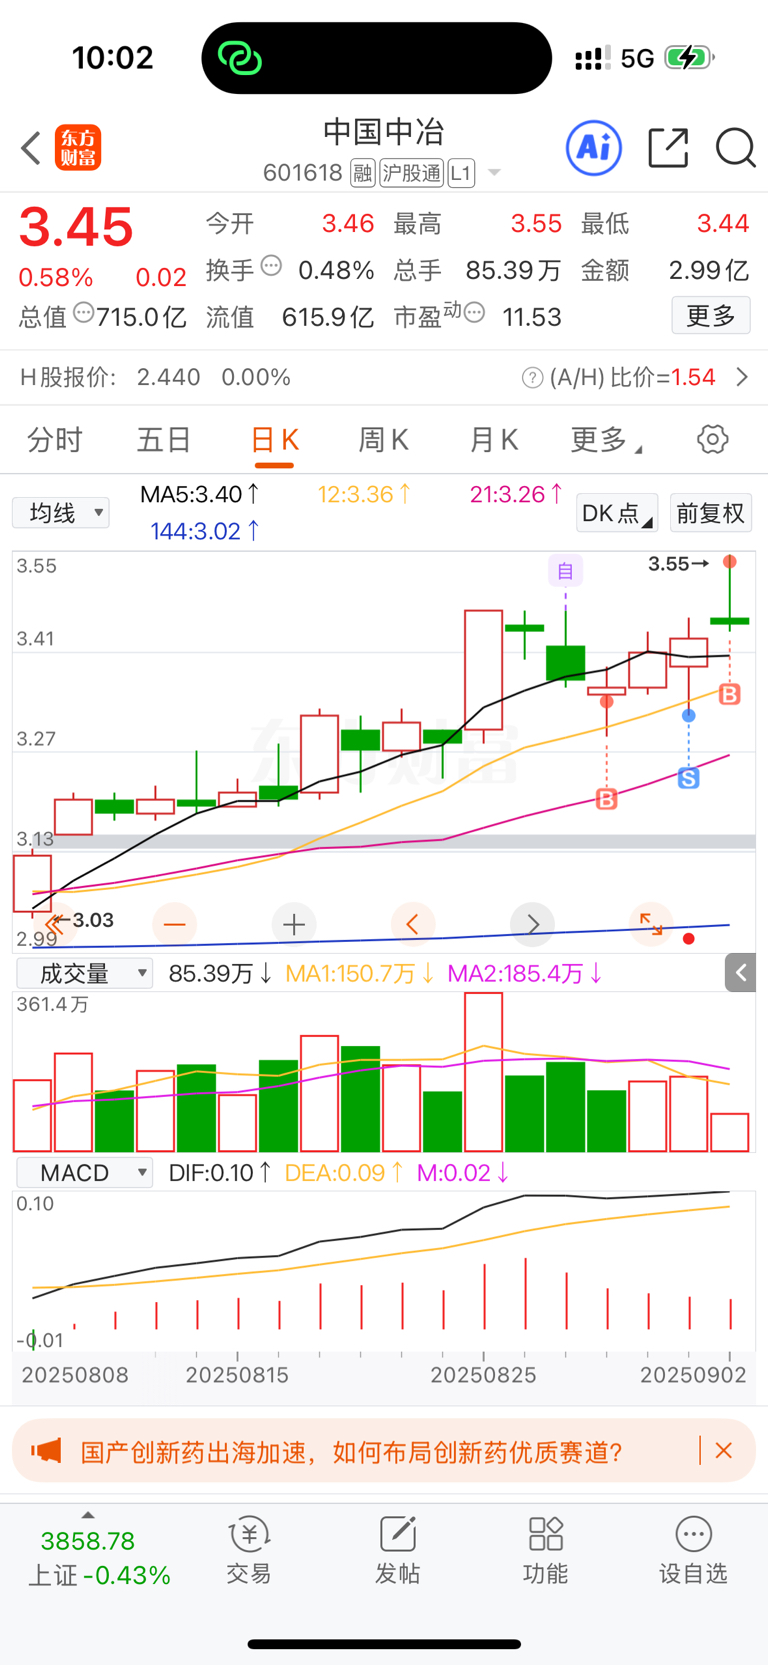The height and width of the screenshot is (1665, 769).
Task: Tap the tallest volume bar
Action: point(484,1072)
